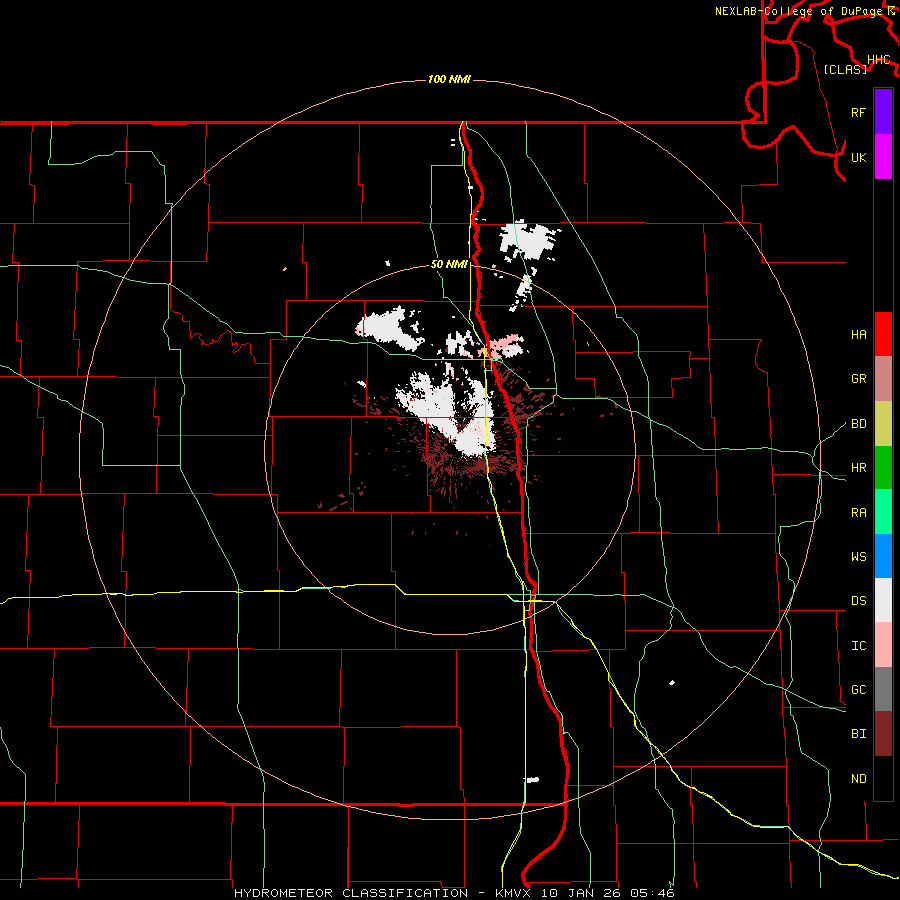The height and width of the screenshot is (900, 900).
Task: Click the GC gray legend swatch
Action: (883, 689)
